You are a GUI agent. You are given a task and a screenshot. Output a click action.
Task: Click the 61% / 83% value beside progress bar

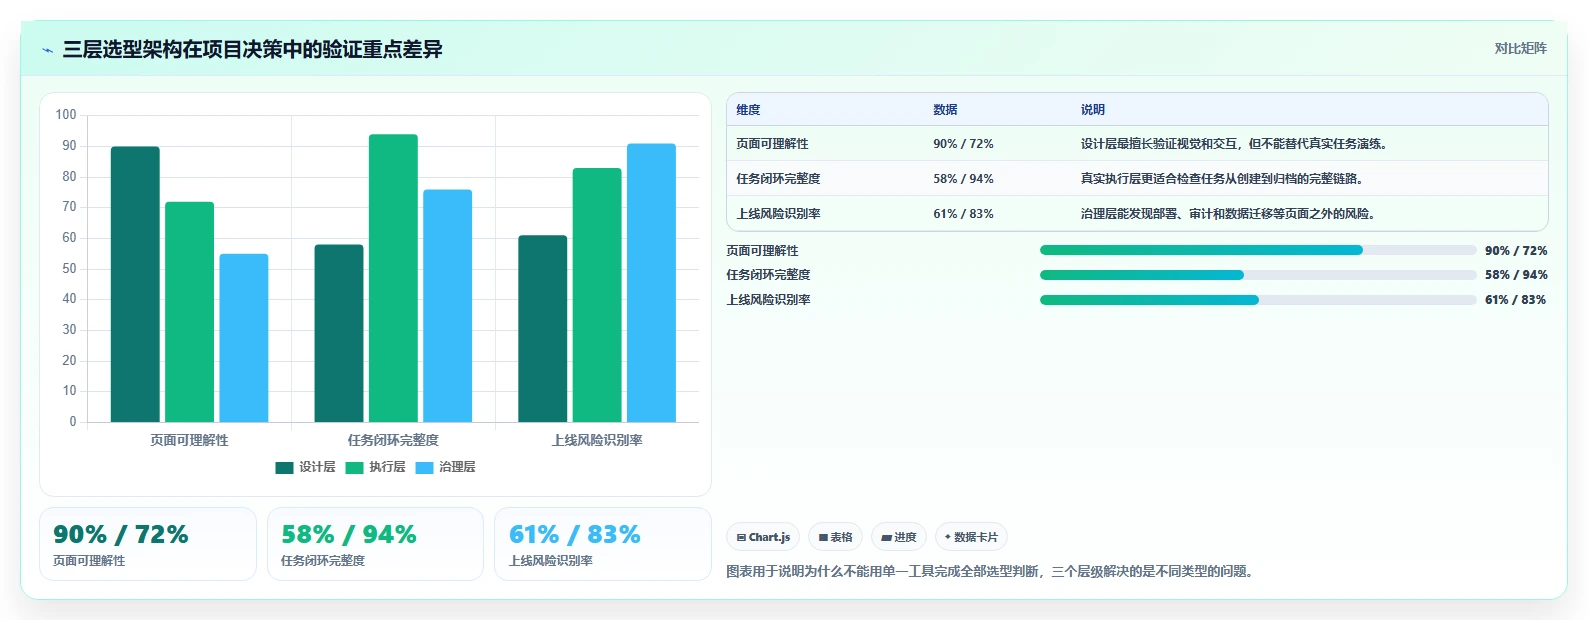(1516, 300)
